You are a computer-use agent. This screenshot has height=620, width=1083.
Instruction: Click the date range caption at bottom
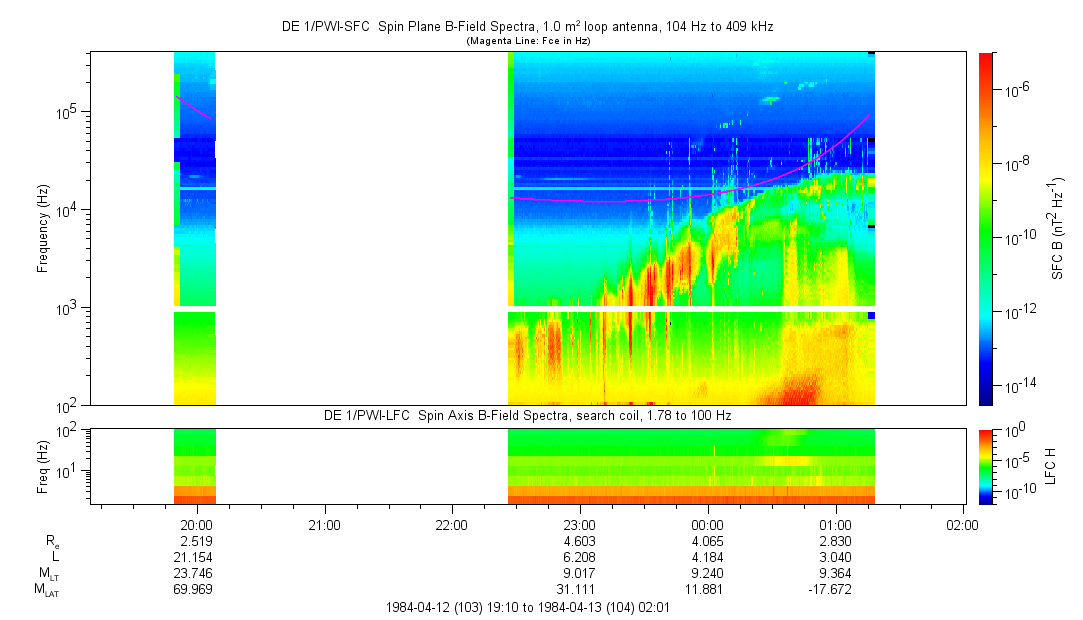(527, 607)
